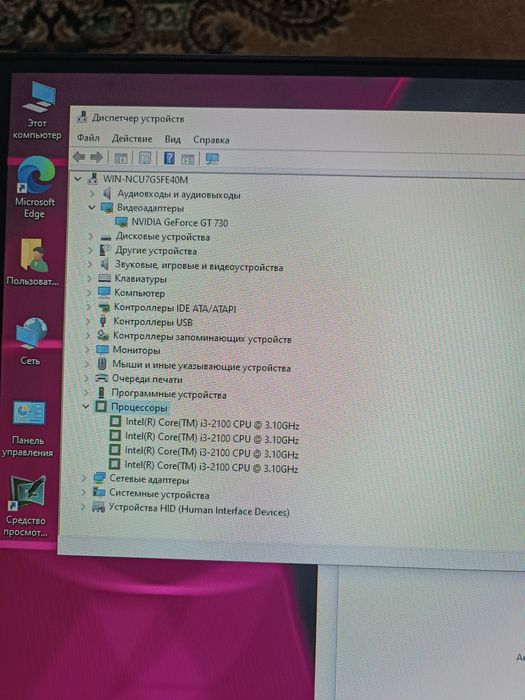Screen dimensions: 525x700
Task: Expand the Клавиатуры node
Action: click(x=89, y=279)
